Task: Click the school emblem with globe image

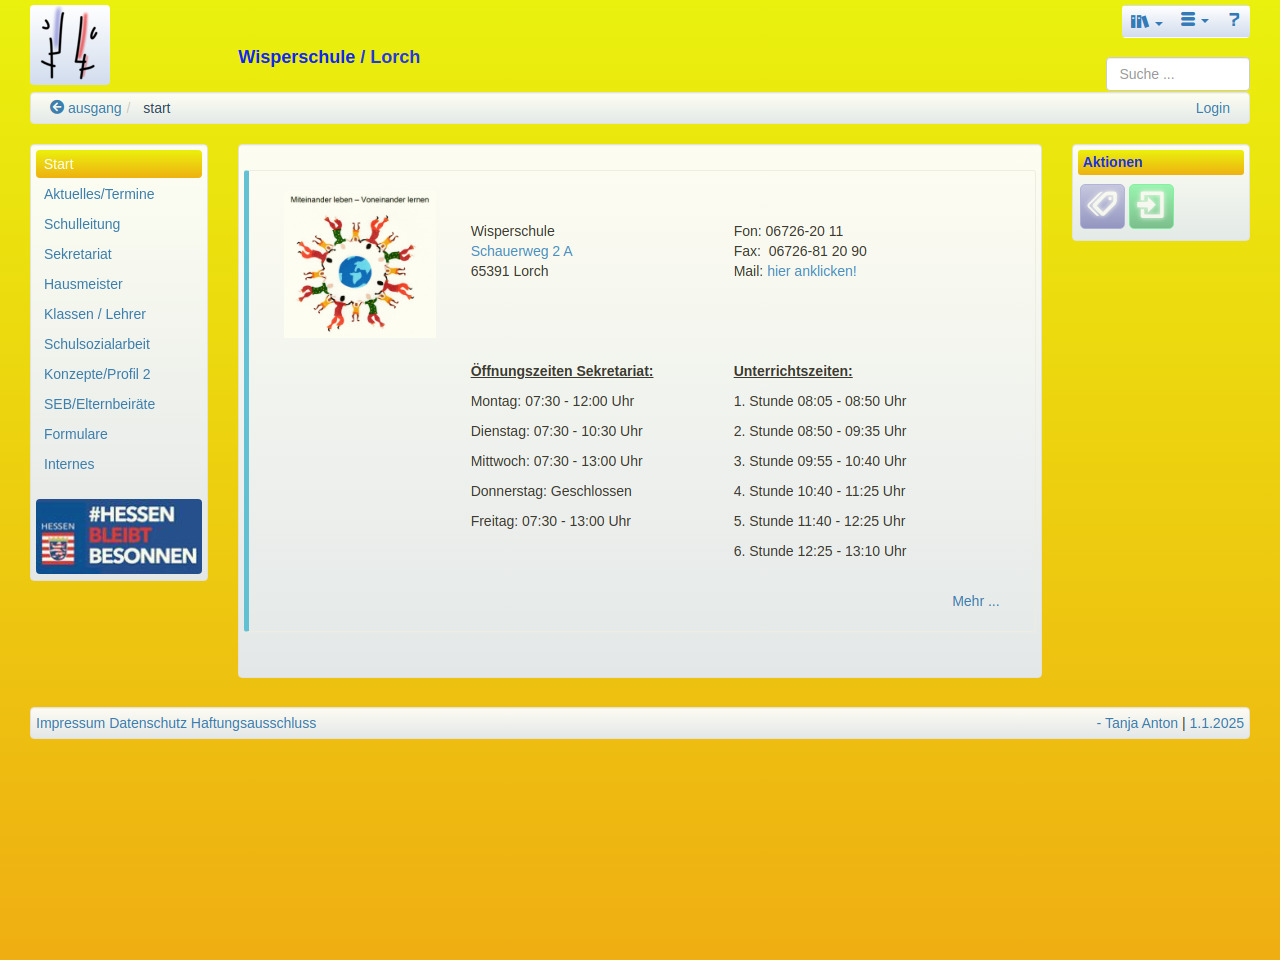Action: (x=360, y=265)
